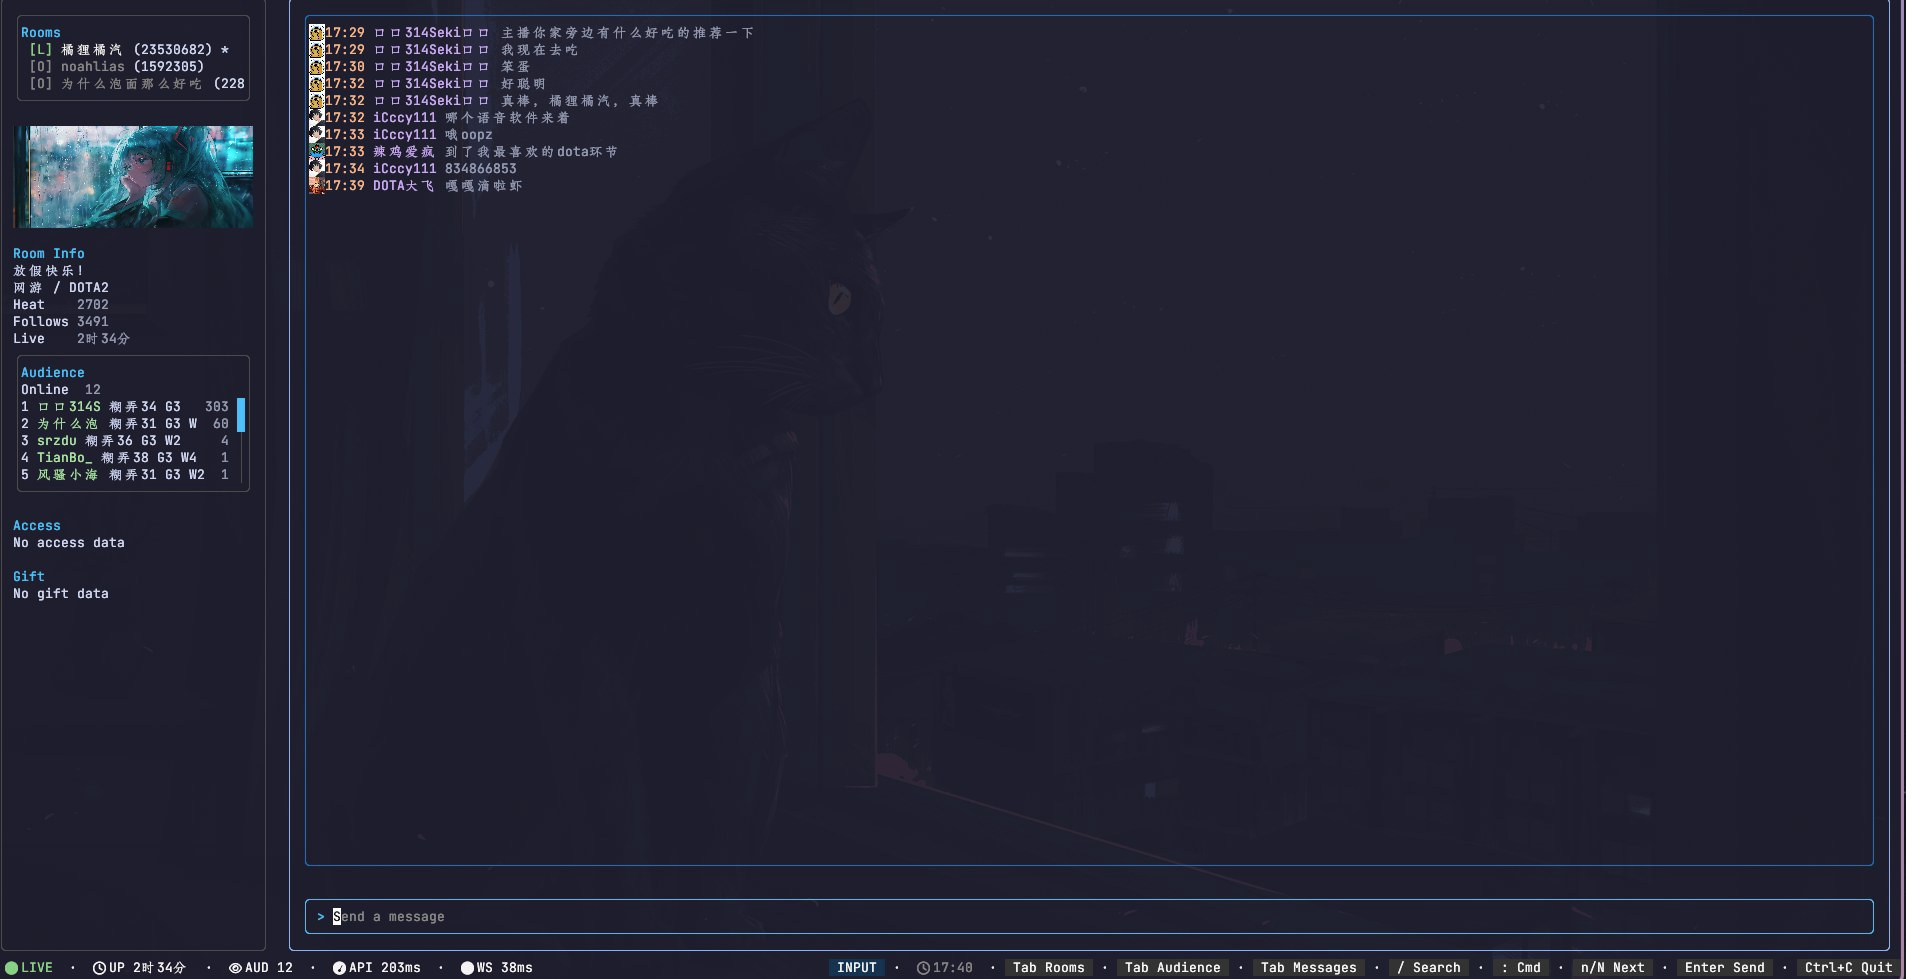This screenshot has width=1906, height=979.
Task: Click the Tab Audience shortcut
Action: (x=1172, y=968)
